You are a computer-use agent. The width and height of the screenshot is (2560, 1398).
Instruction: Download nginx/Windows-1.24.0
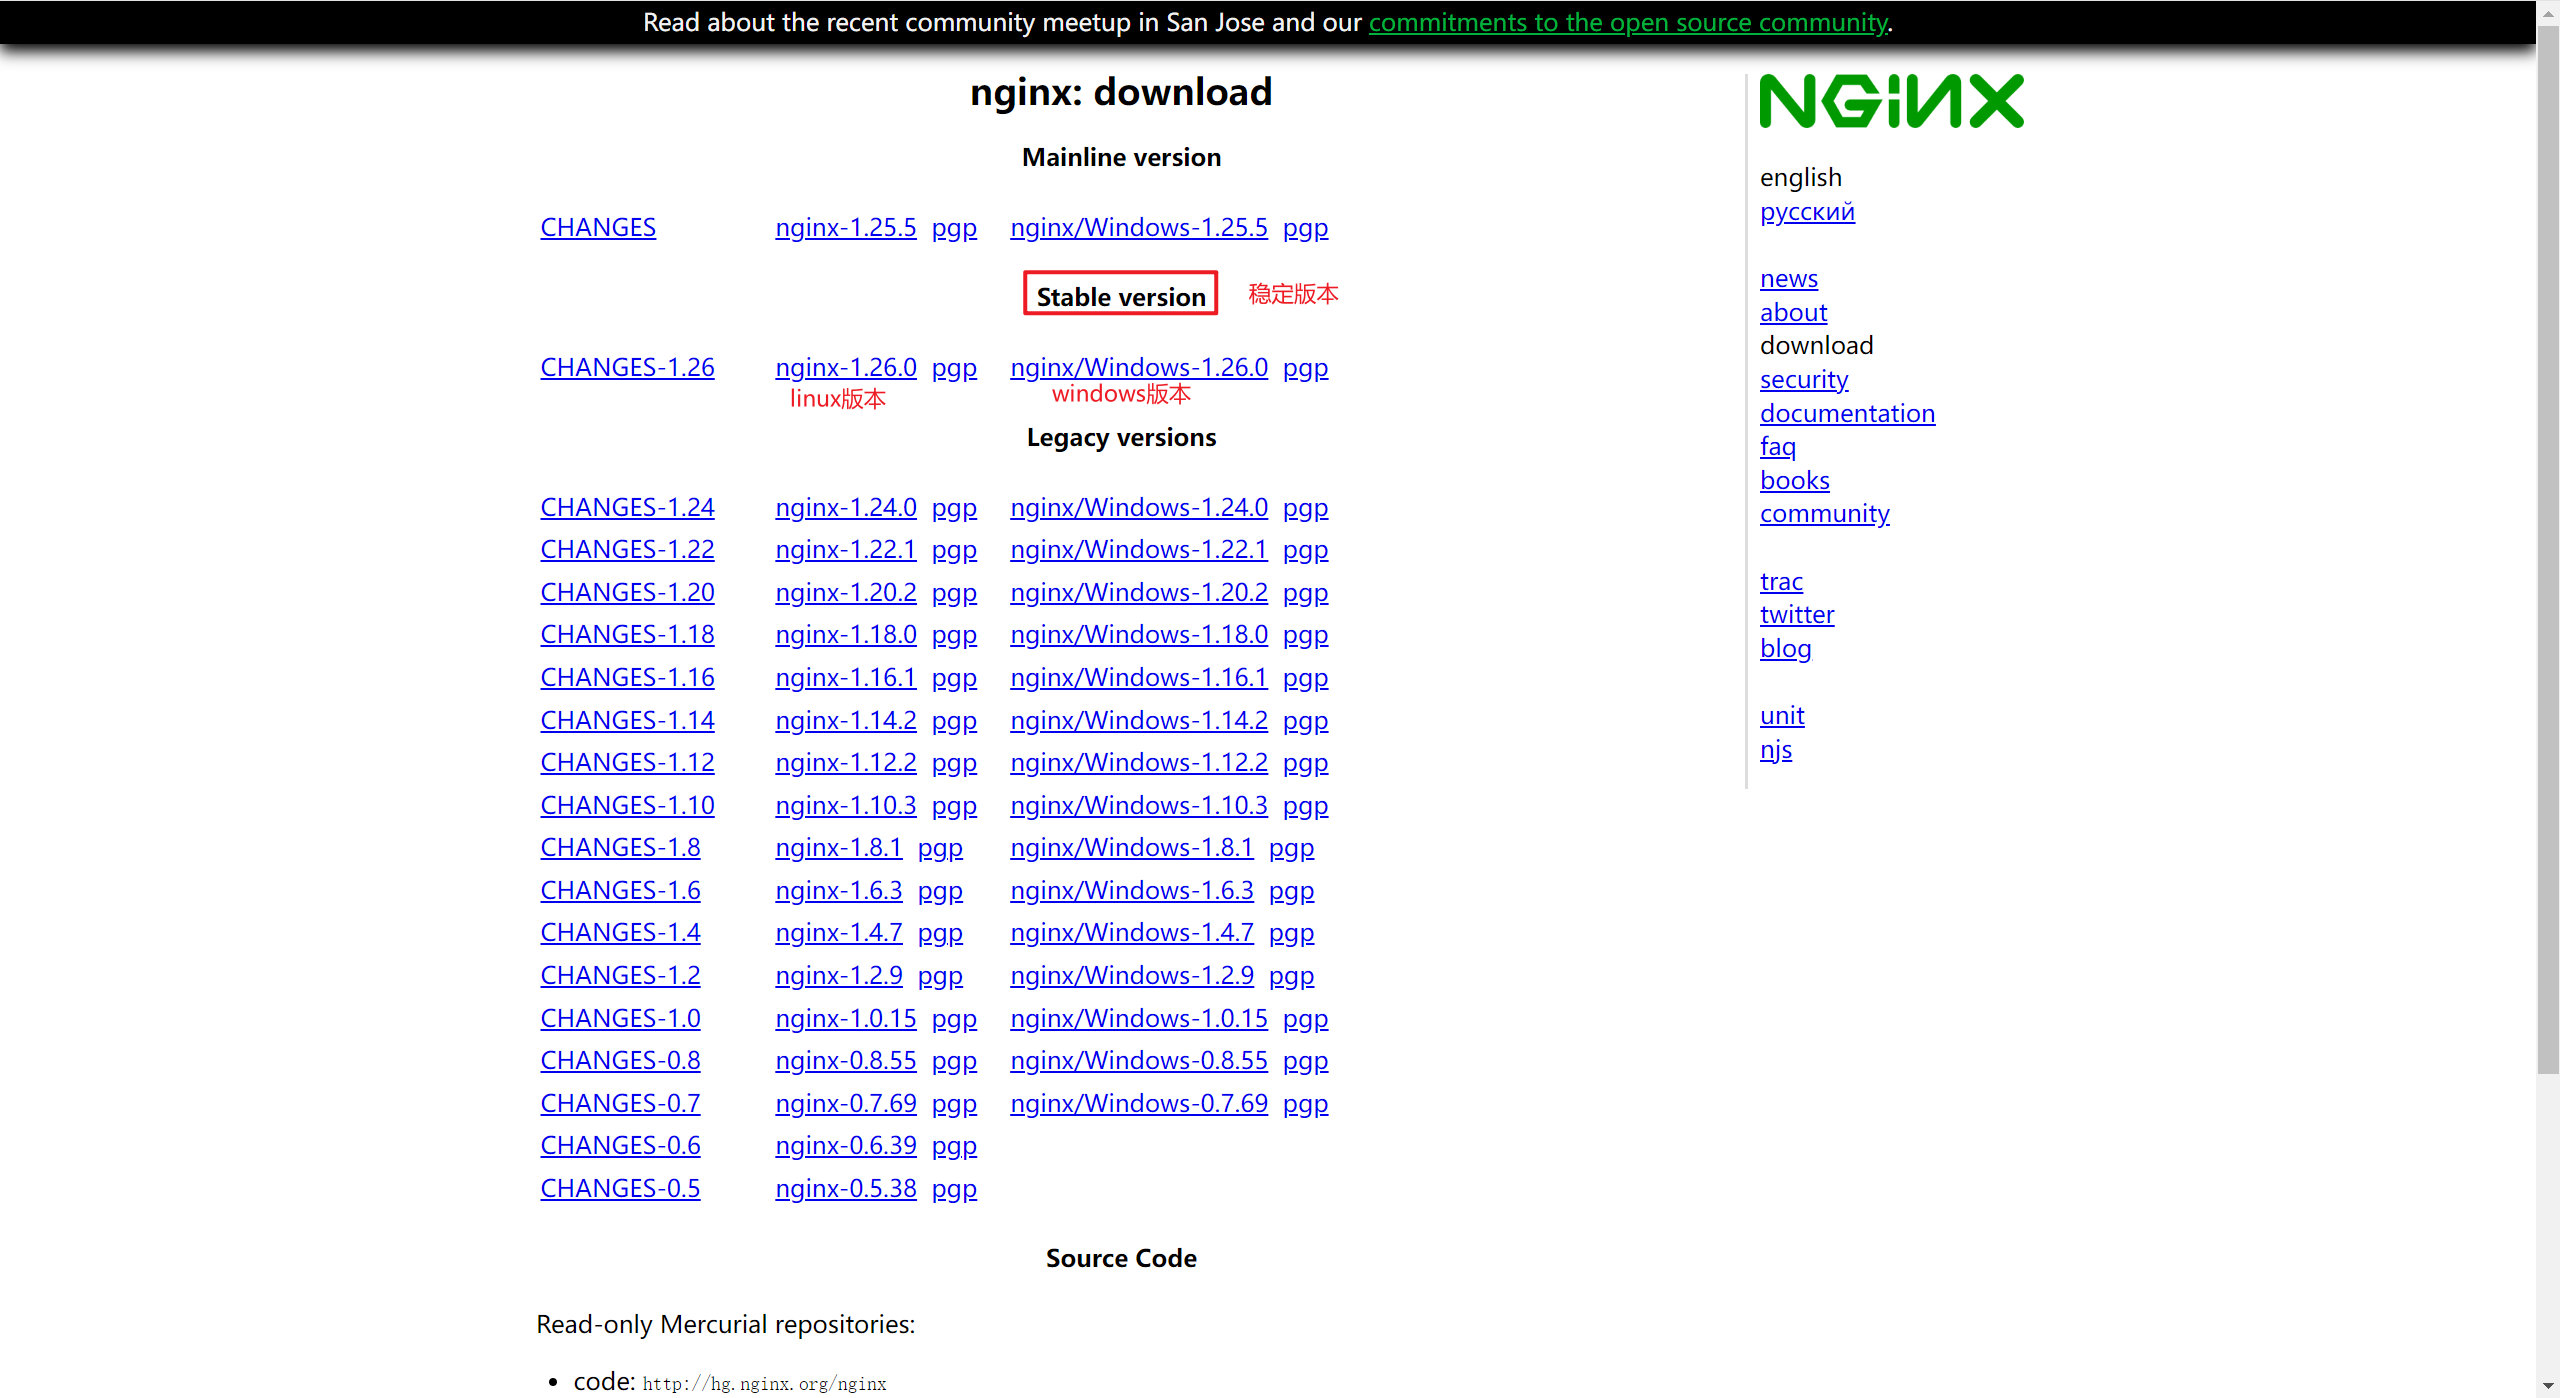[1139, 507]
